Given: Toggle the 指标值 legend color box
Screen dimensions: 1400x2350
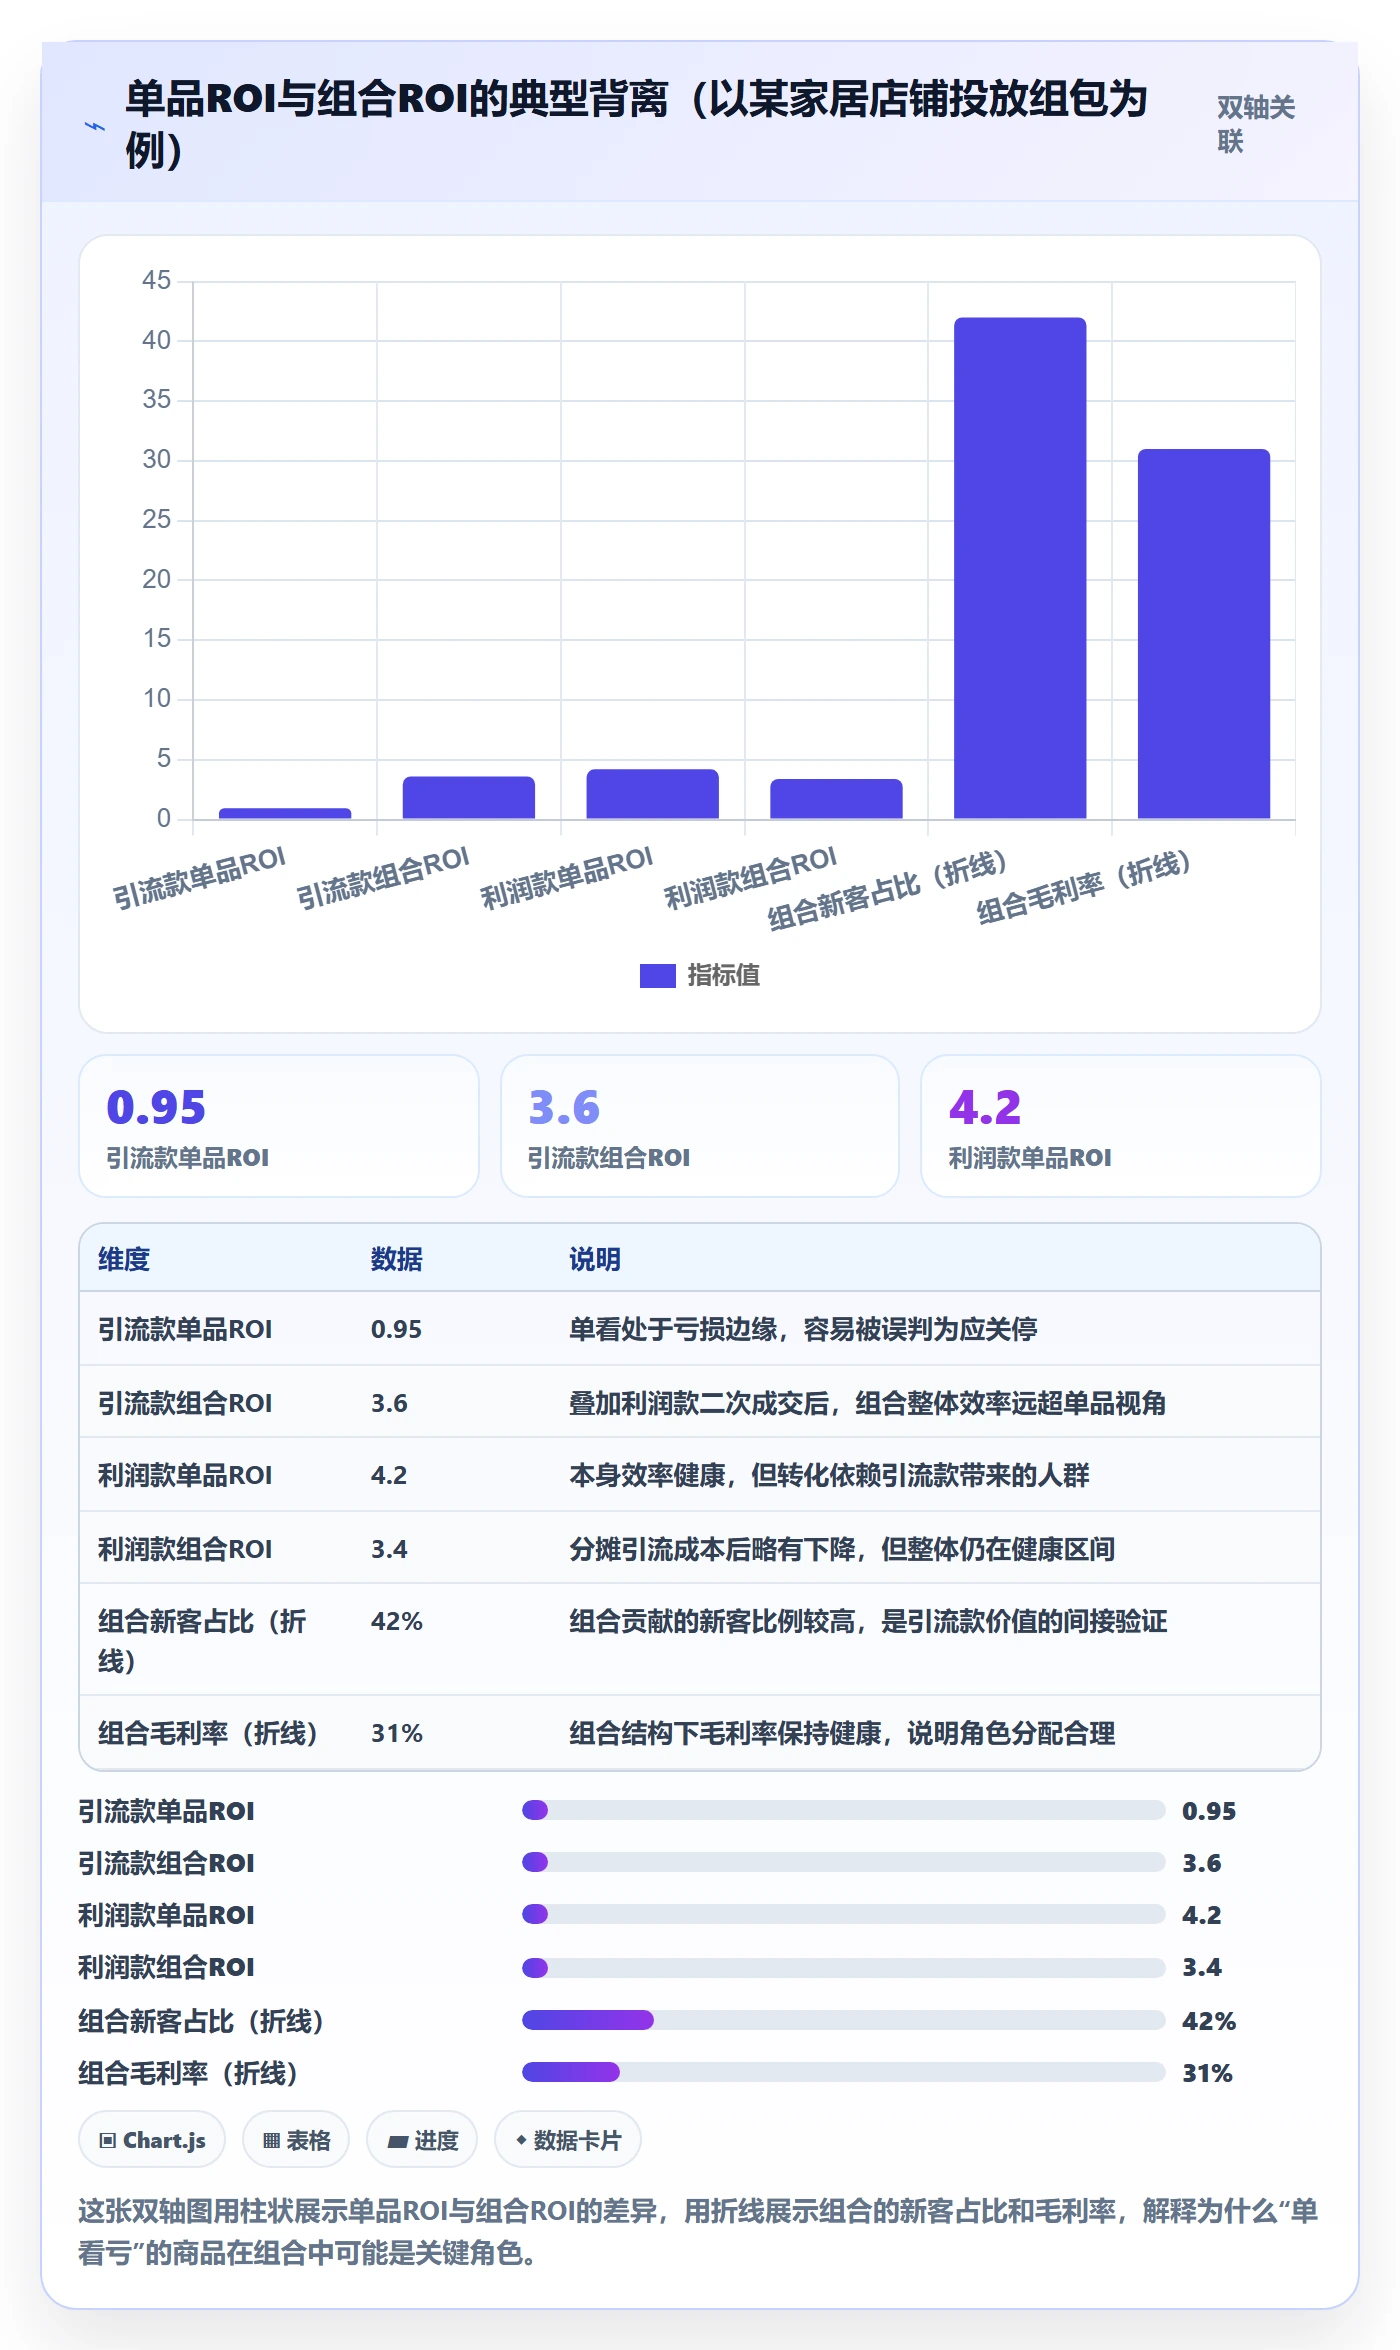Looking at the screenshot, I should [657, 975].
